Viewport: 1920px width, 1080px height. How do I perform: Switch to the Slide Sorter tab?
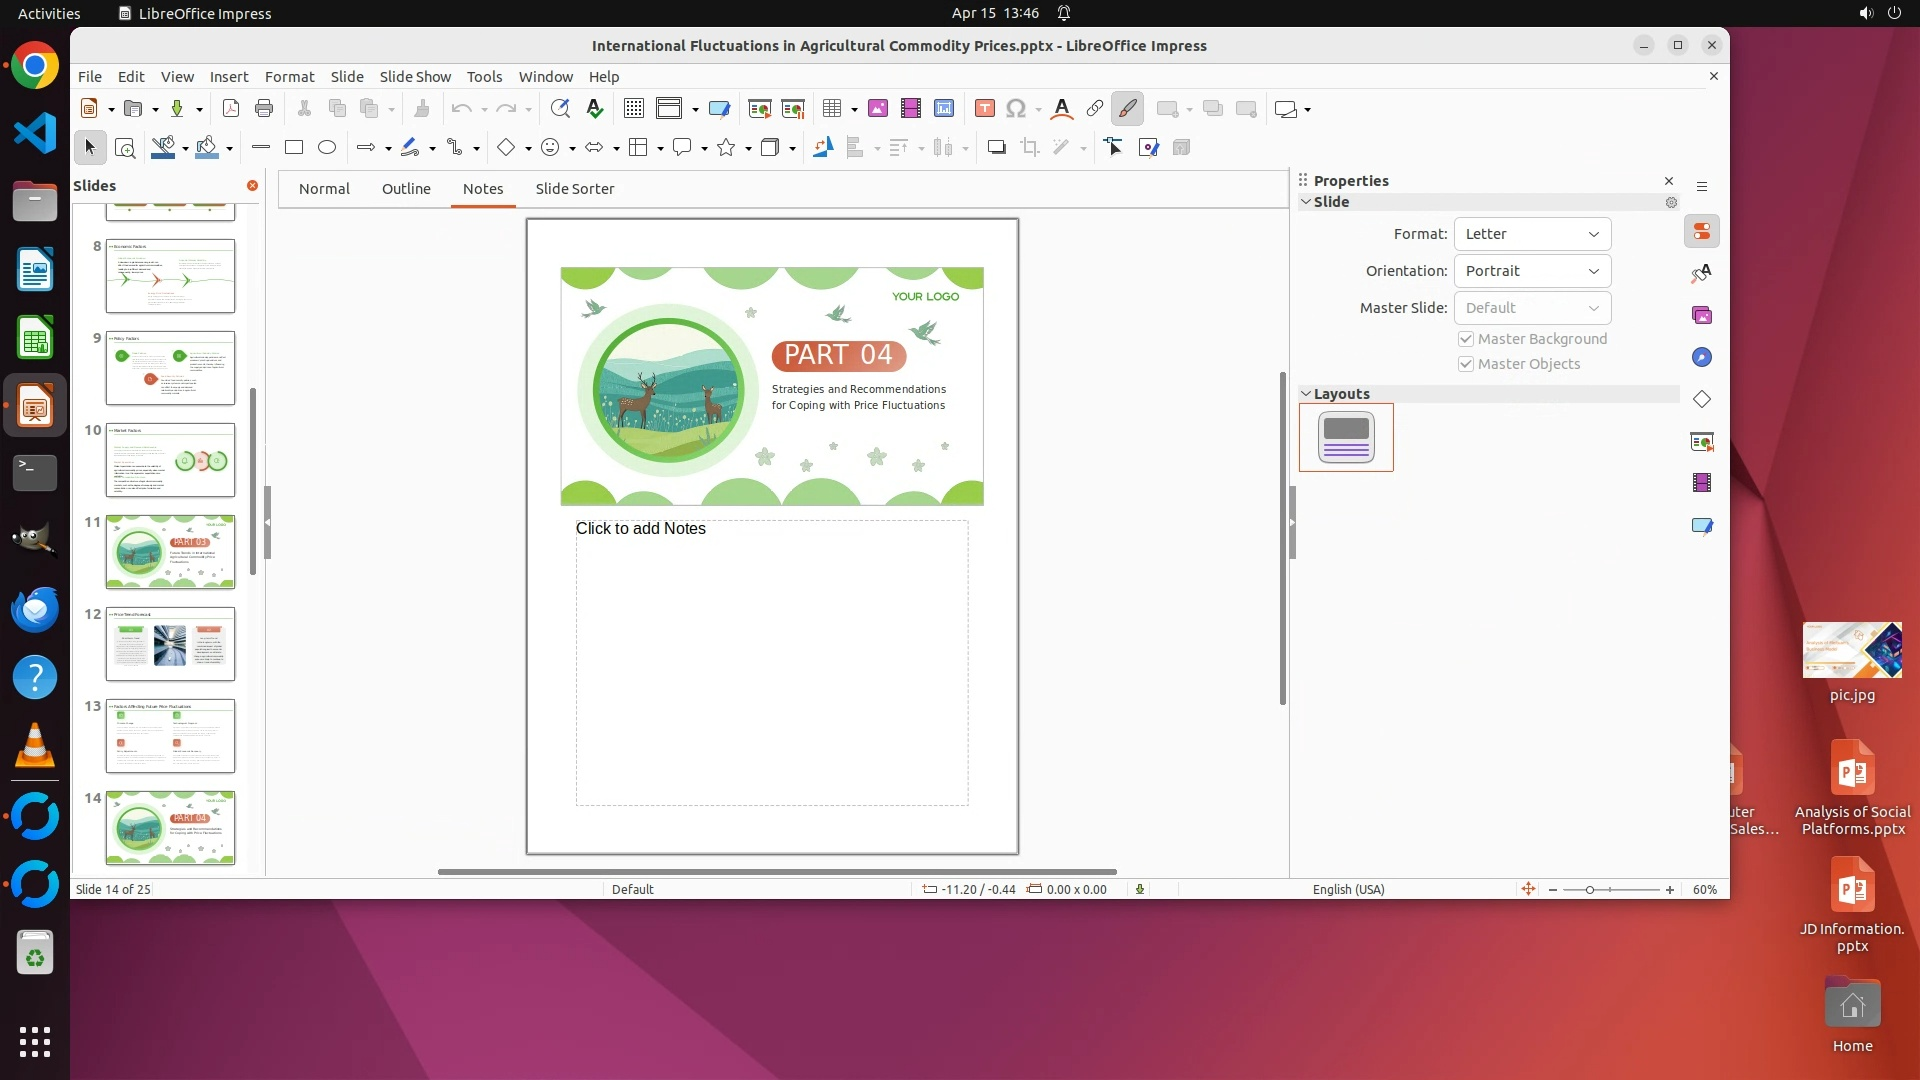pos(574,189)
